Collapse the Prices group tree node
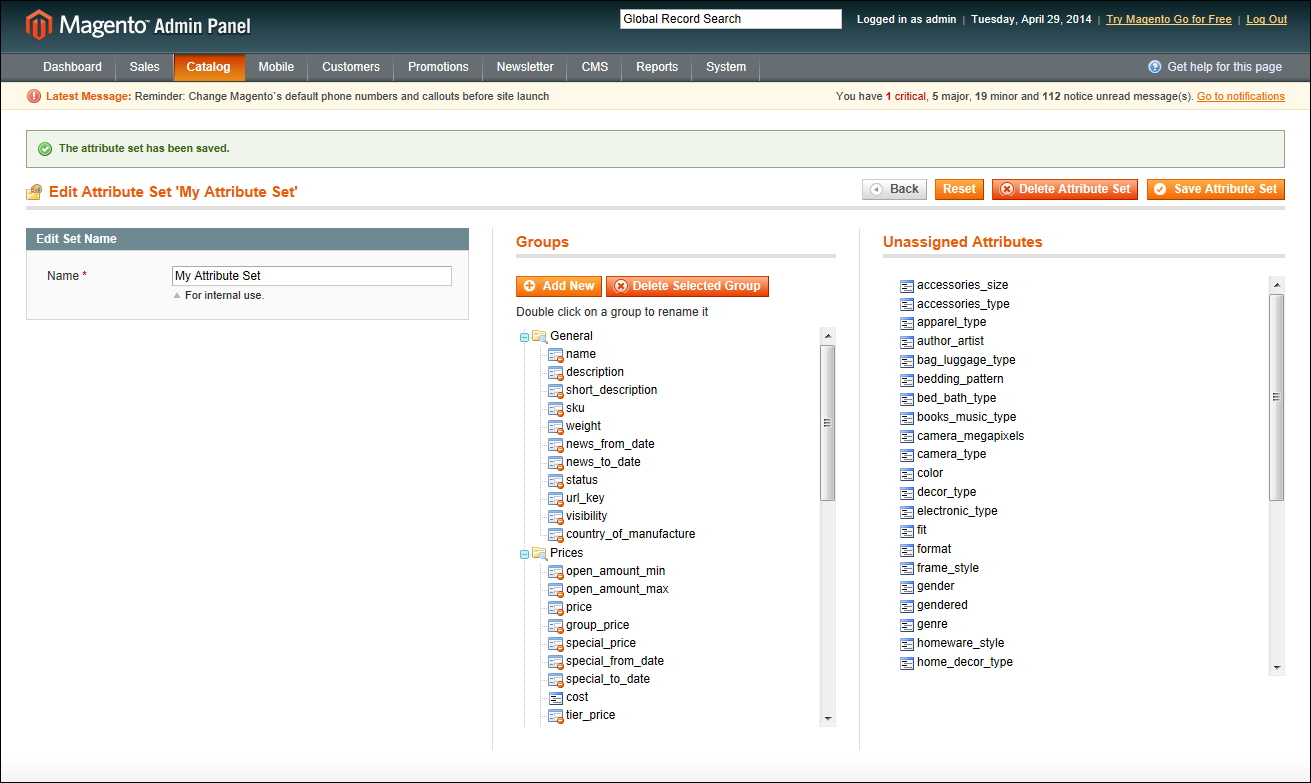Viewport: 1311px width, 783px height. point(524,554)
